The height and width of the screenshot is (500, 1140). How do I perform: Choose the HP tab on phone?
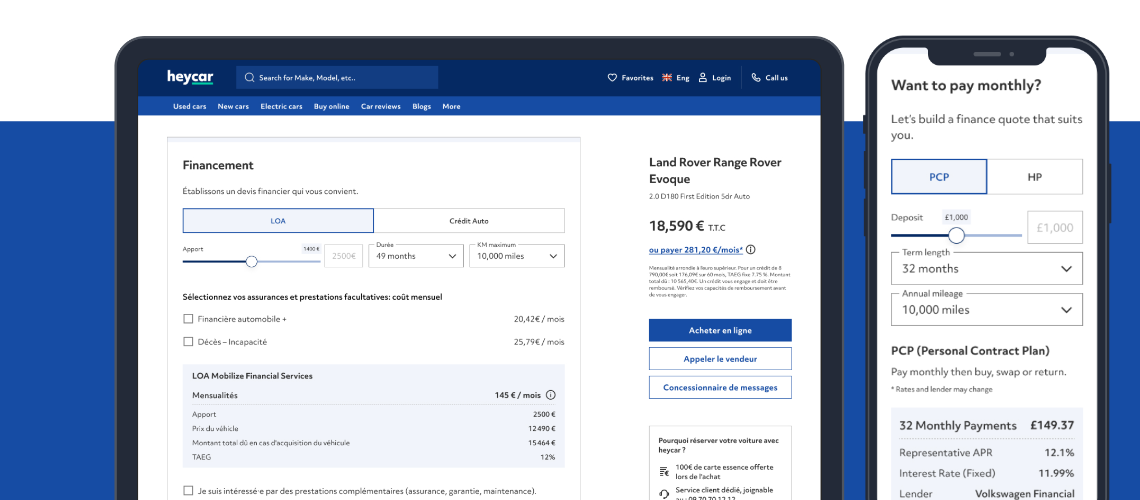coord(1035,177)
